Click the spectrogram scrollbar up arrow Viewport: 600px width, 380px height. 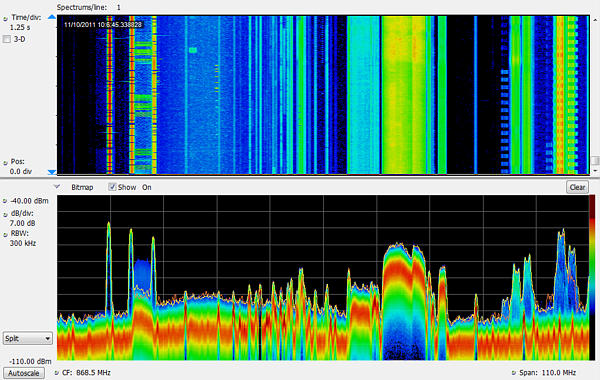point(595,19)
